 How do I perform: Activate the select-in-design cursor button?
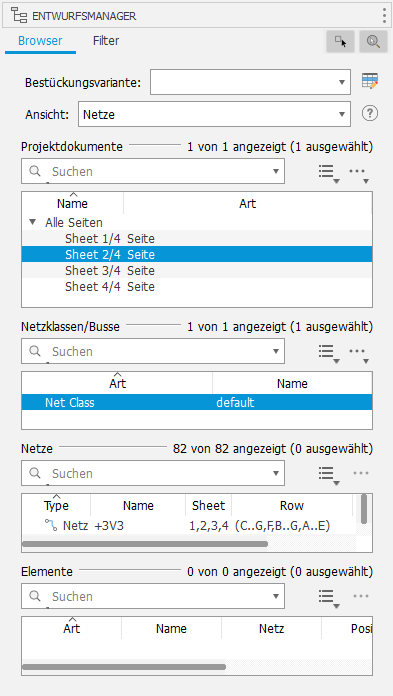tap(340, 42)
